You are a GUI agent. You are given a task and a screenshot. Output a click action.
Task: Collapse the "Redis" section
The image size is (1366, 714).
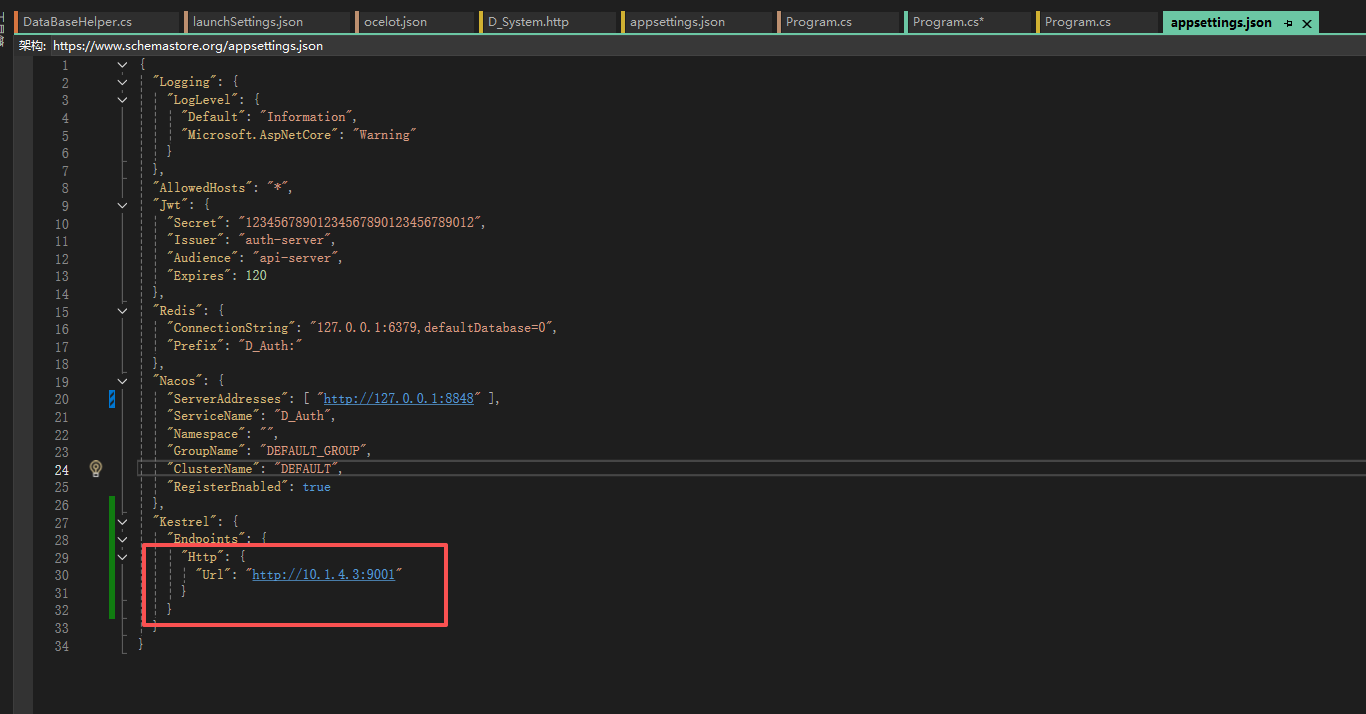click(122, 311)
